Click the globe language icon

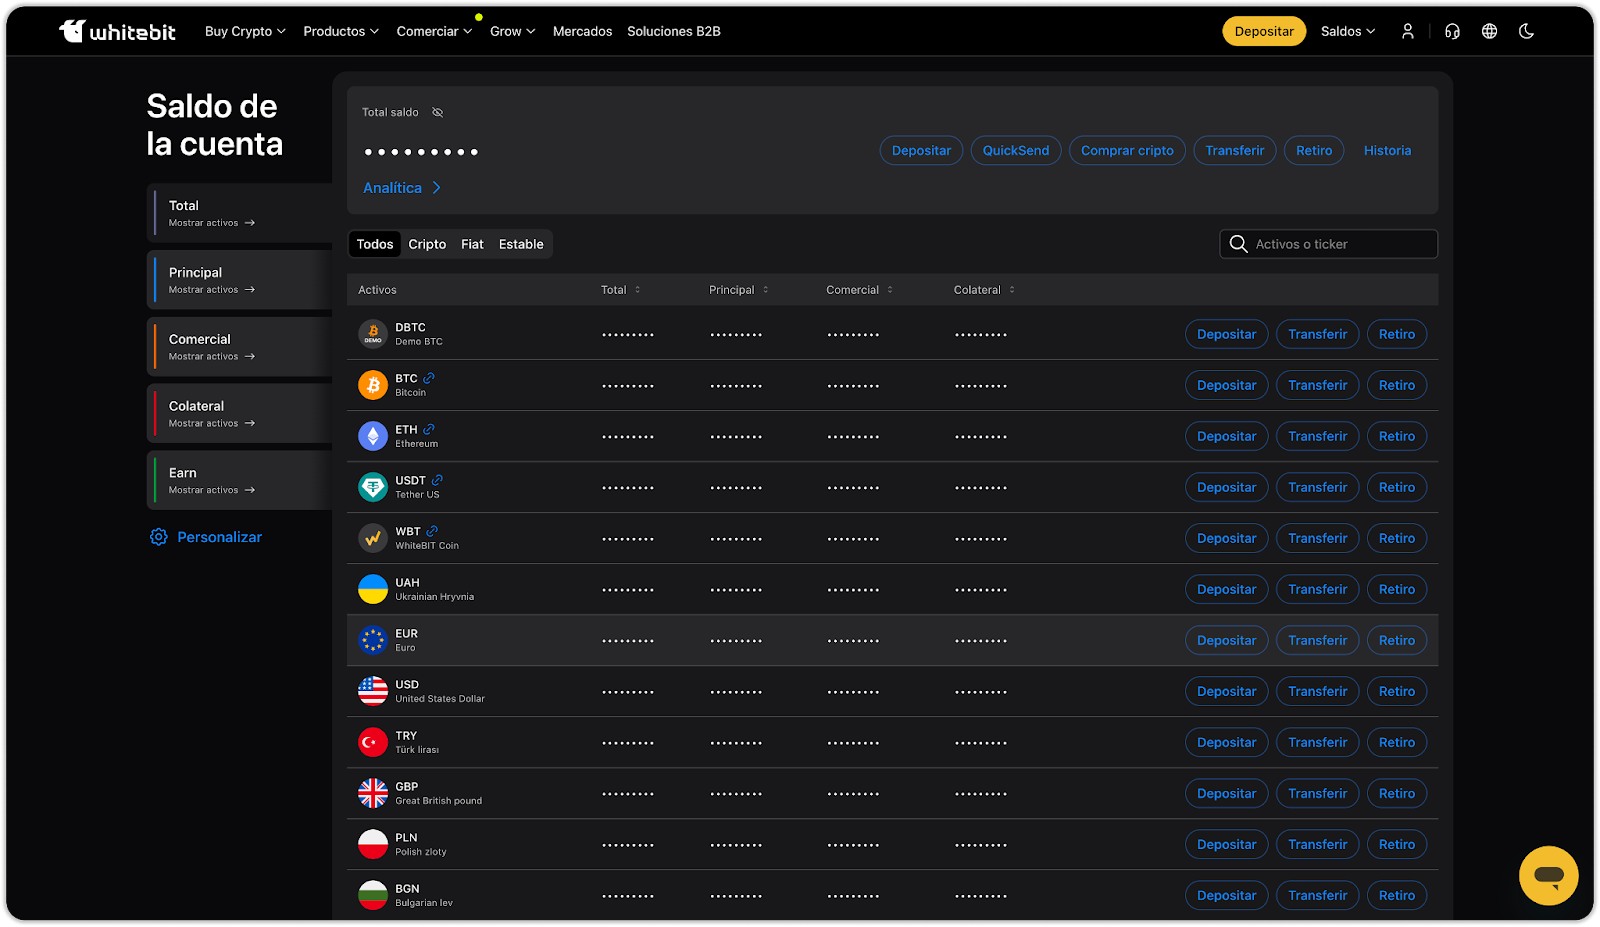[1489, 31]
